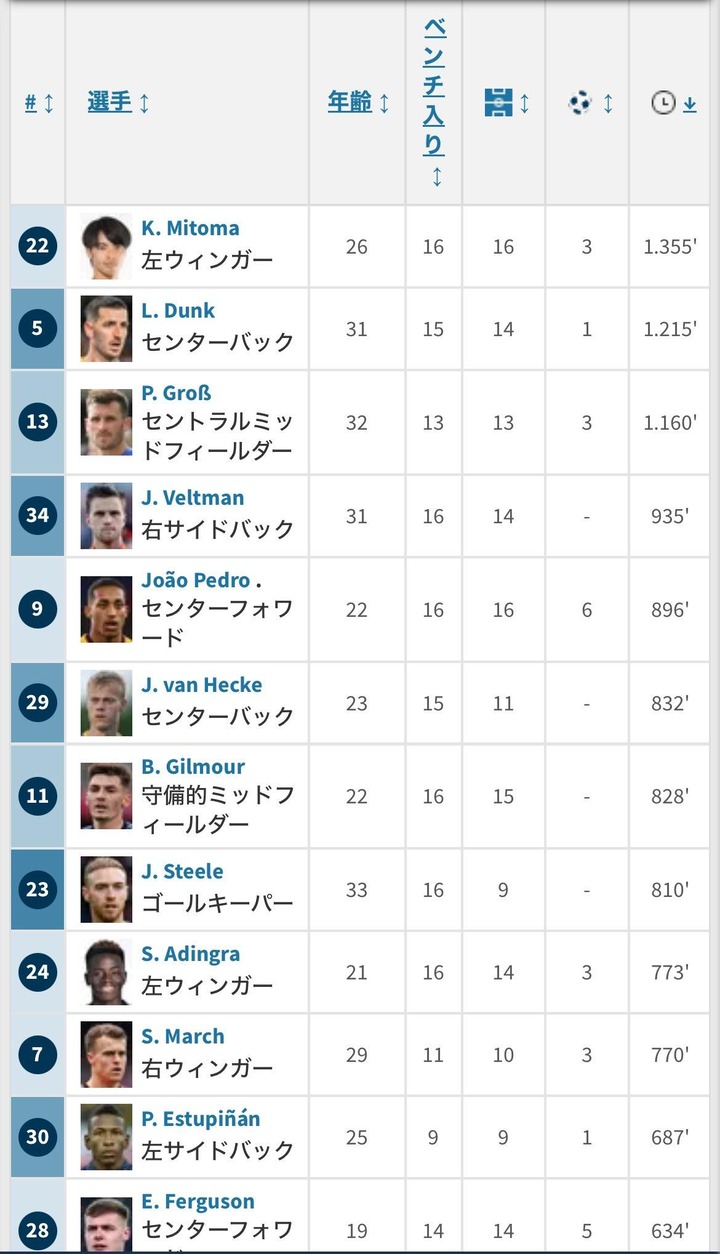Open J. Steele goalkeeper profile link
The image size is (720, 1254).
[x=182, y=872]
